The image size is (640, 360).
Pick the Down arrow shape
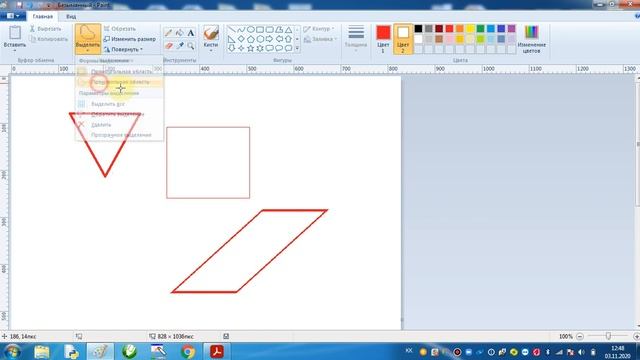[231, 48]
